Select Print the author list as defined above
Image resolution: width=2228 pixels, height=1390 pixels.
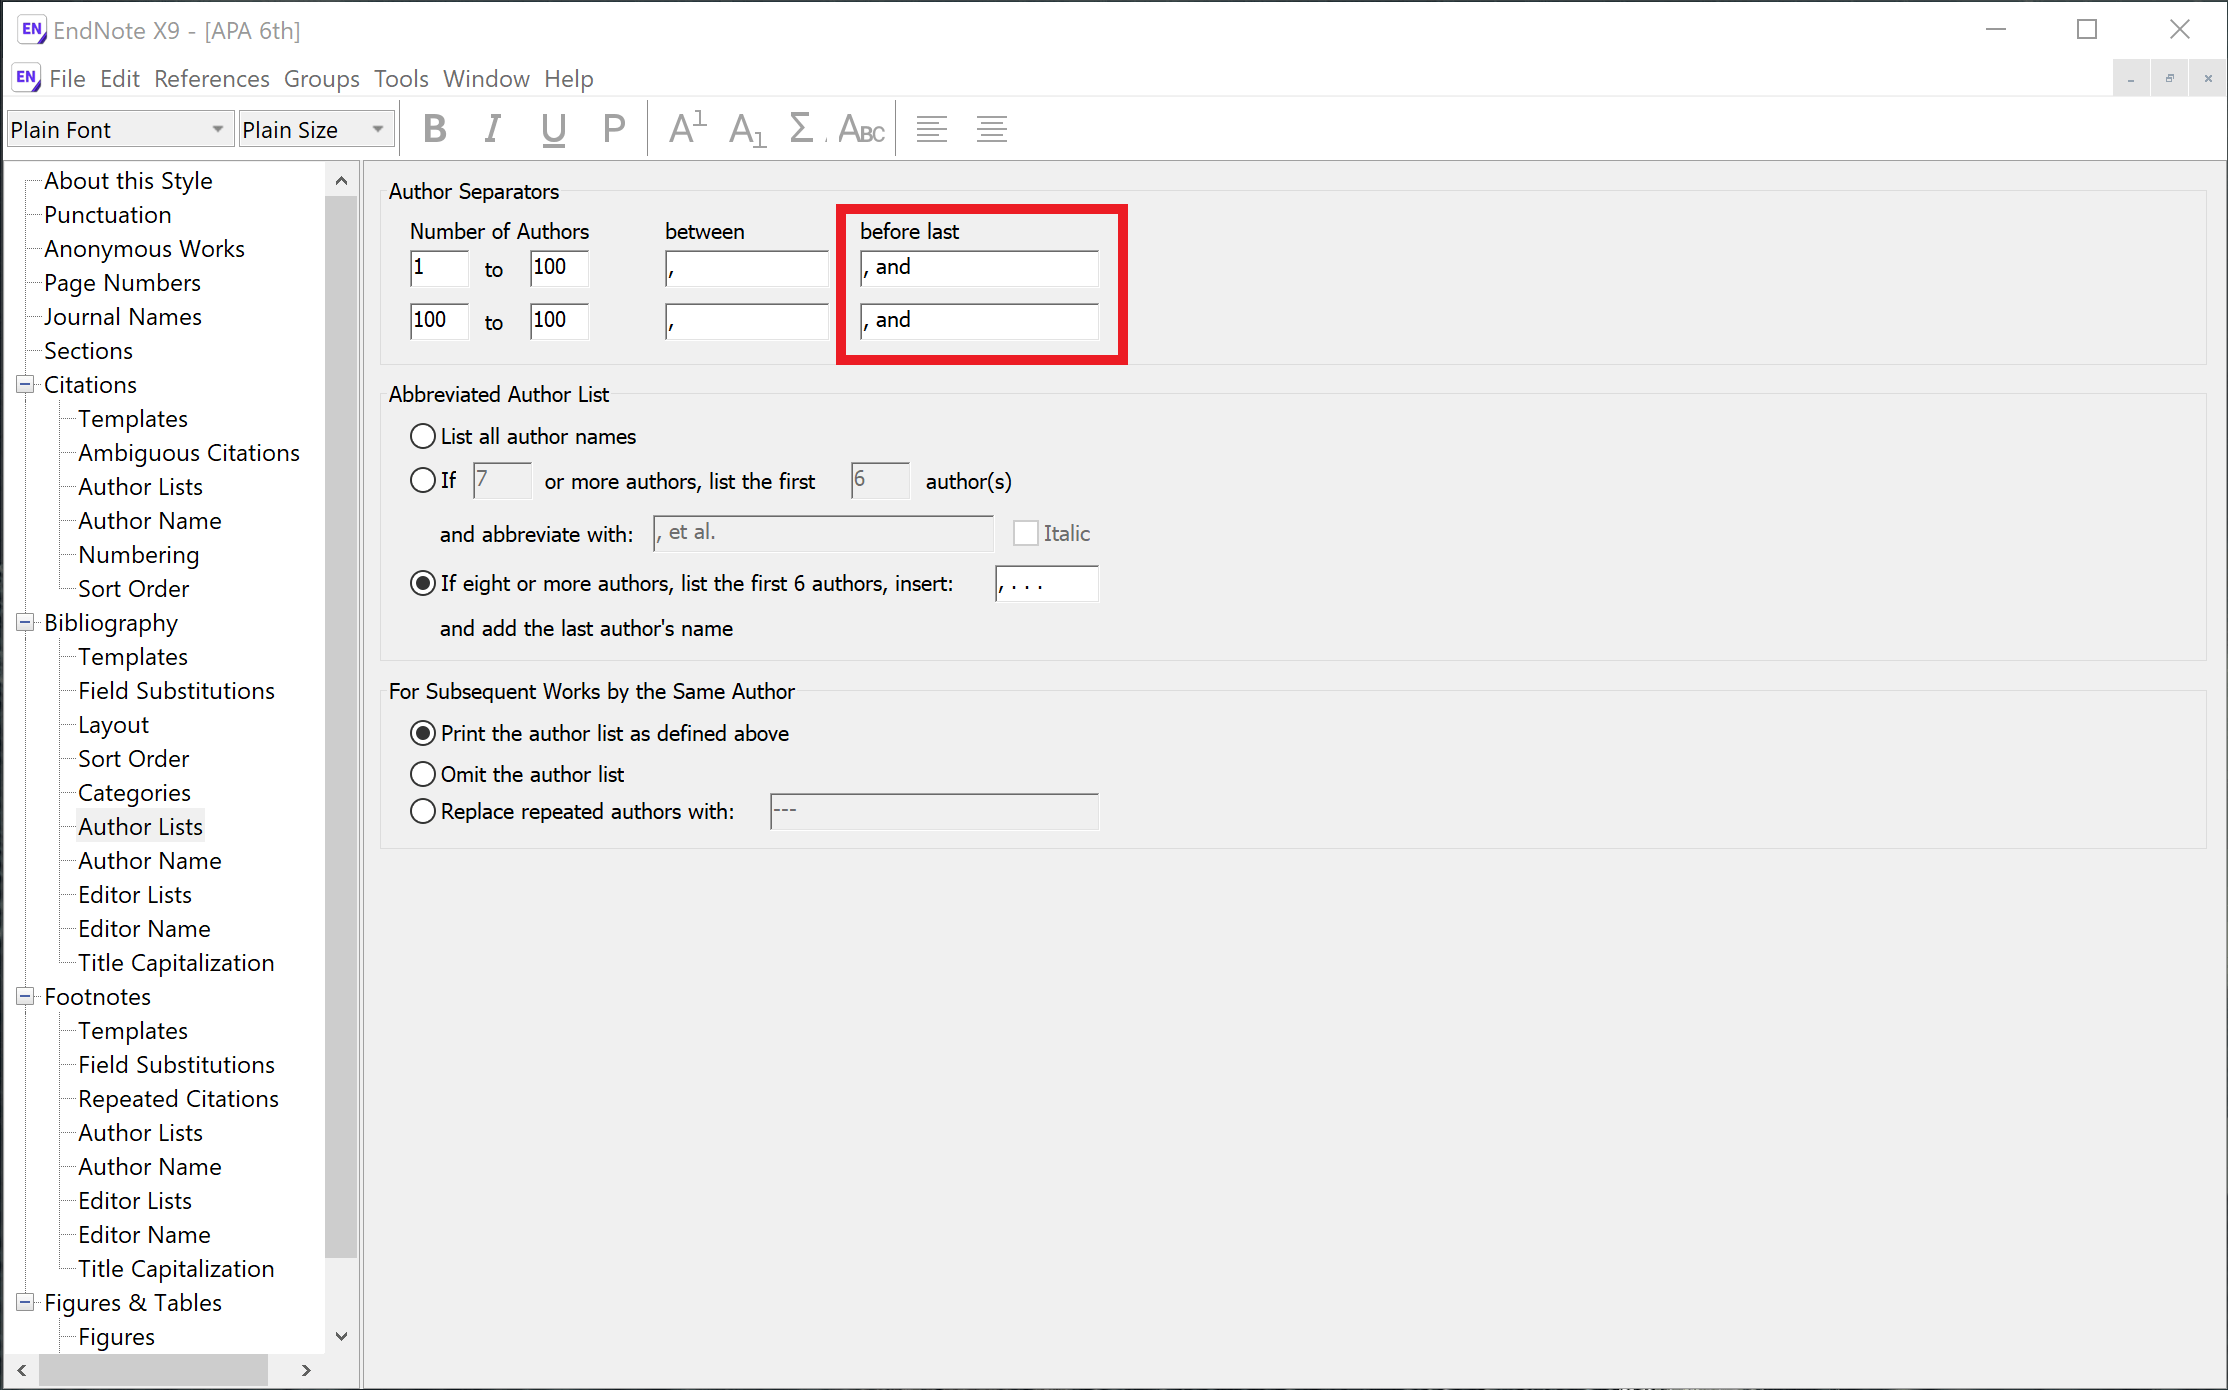(423, 733)
